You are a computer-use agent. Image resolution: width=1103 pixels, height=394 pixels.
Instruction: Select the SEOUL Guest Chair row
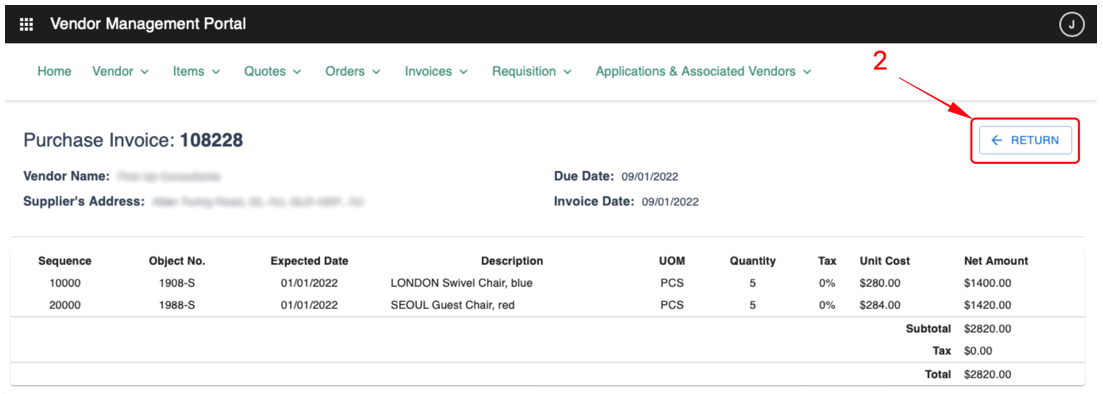(x=547, y=305)
